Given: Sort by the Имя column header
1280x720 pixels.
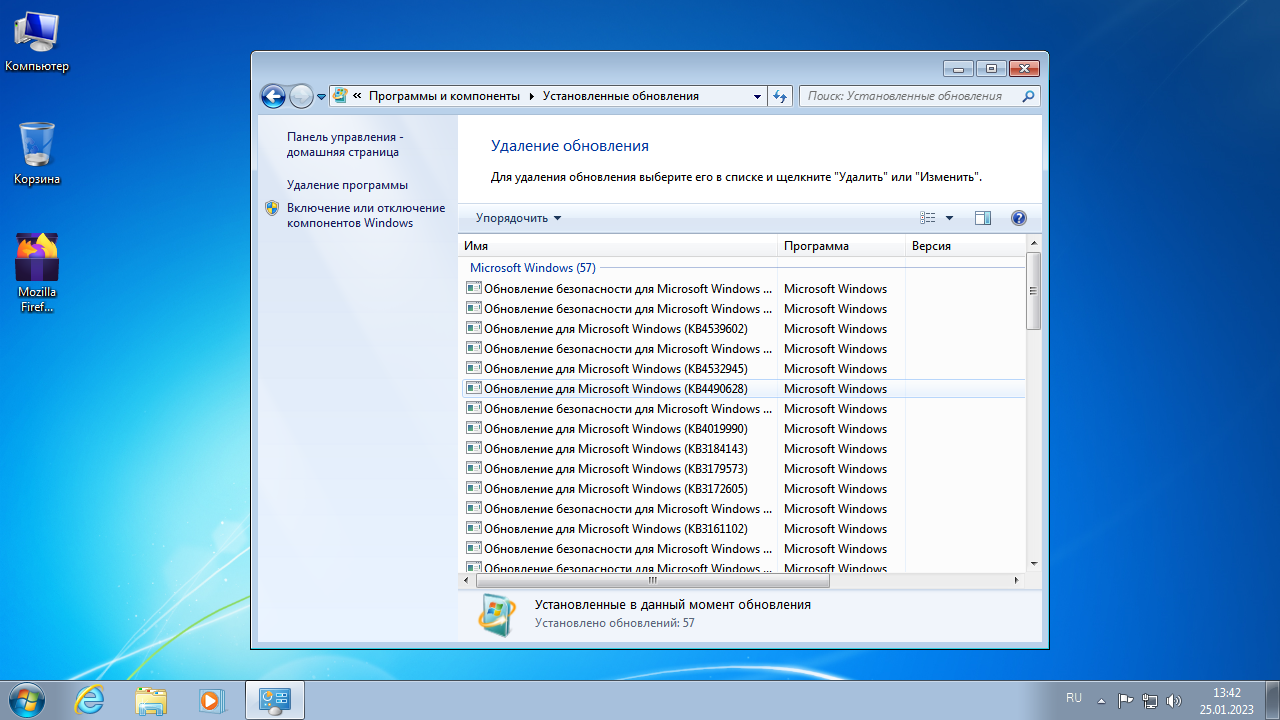Looking at the screenshot, I should (618, 245).
